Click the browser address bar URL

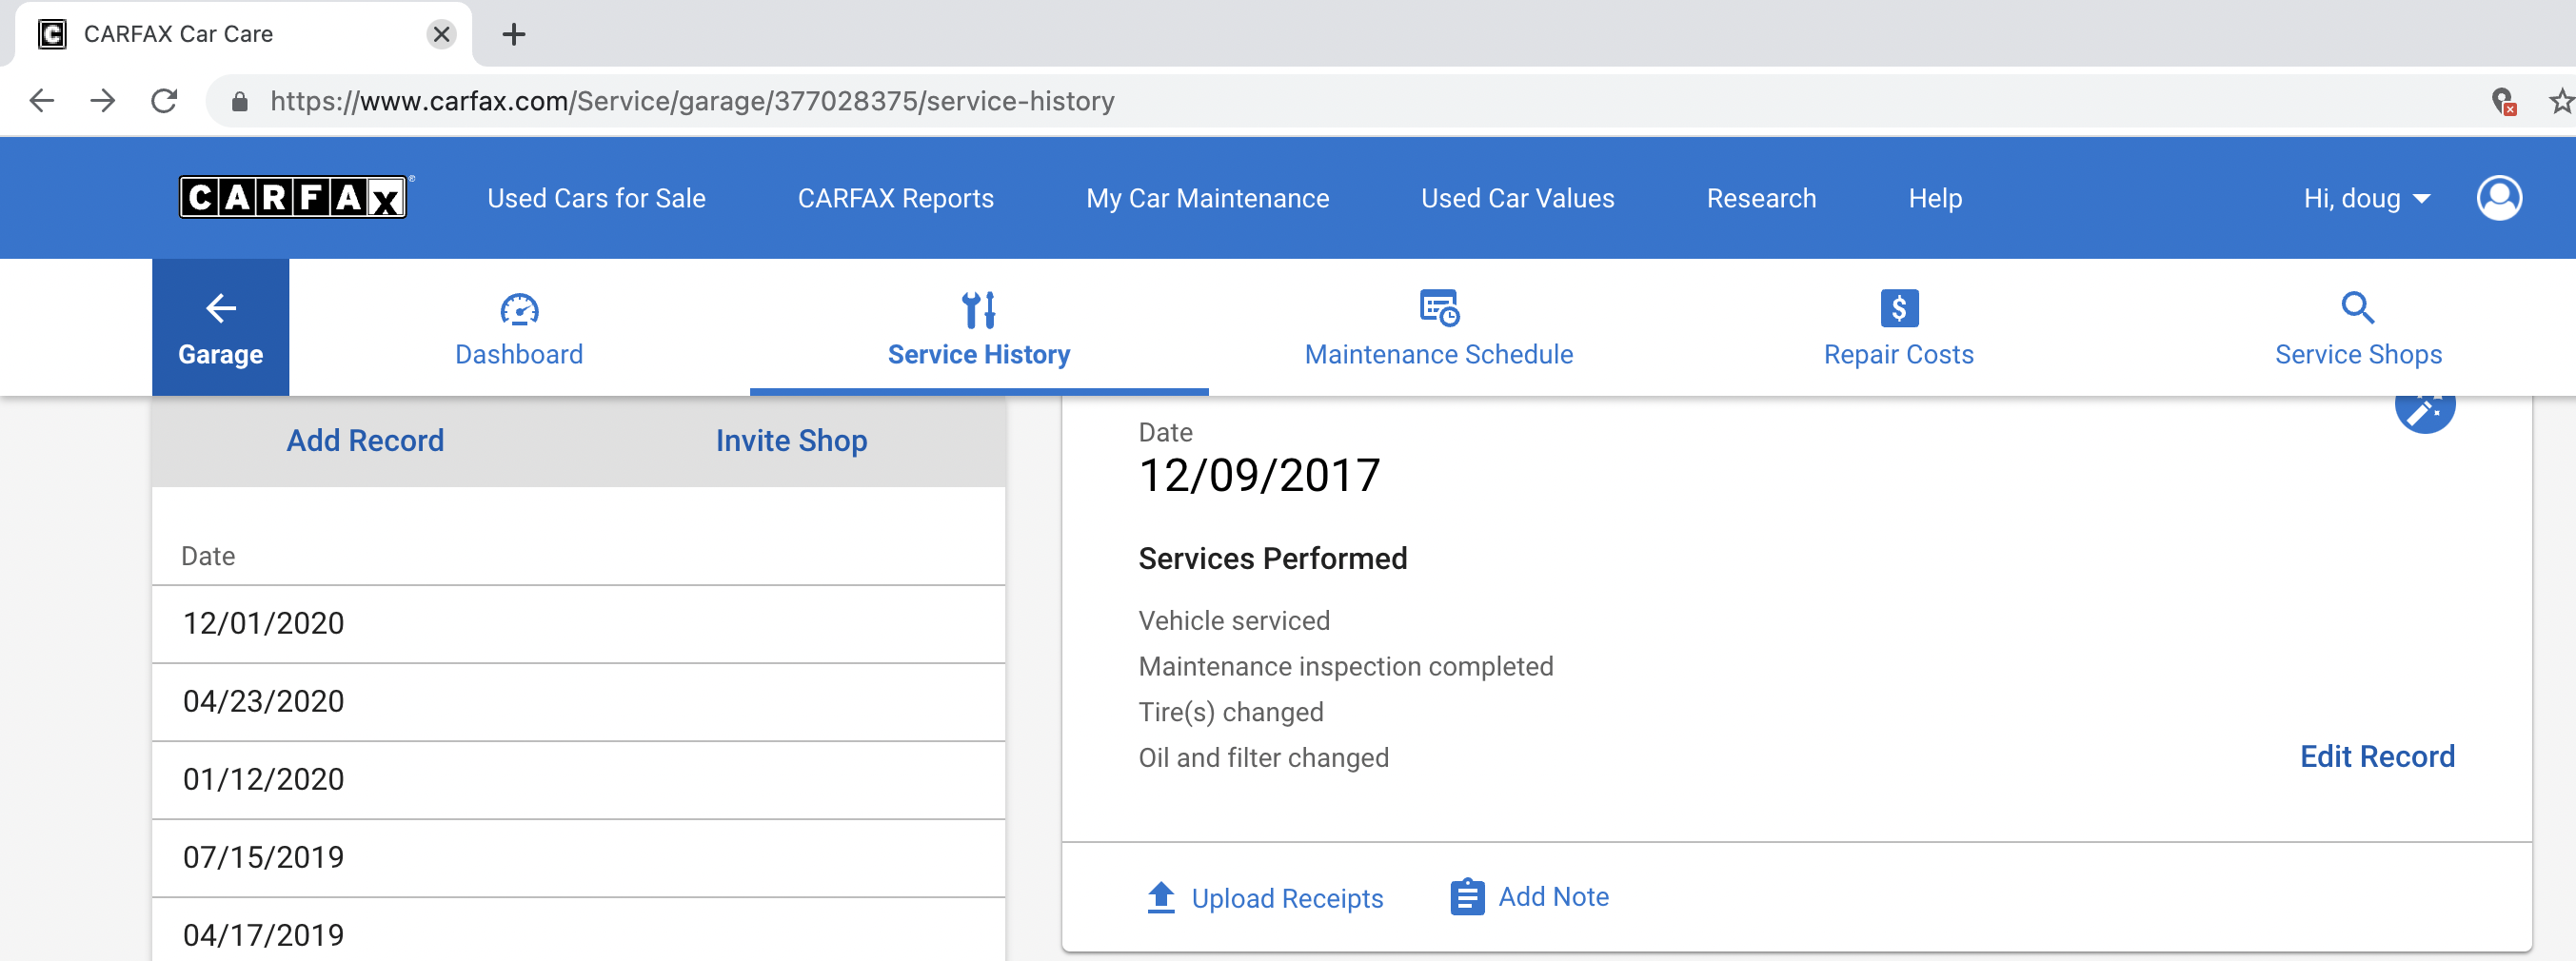(x=692, y=101)
